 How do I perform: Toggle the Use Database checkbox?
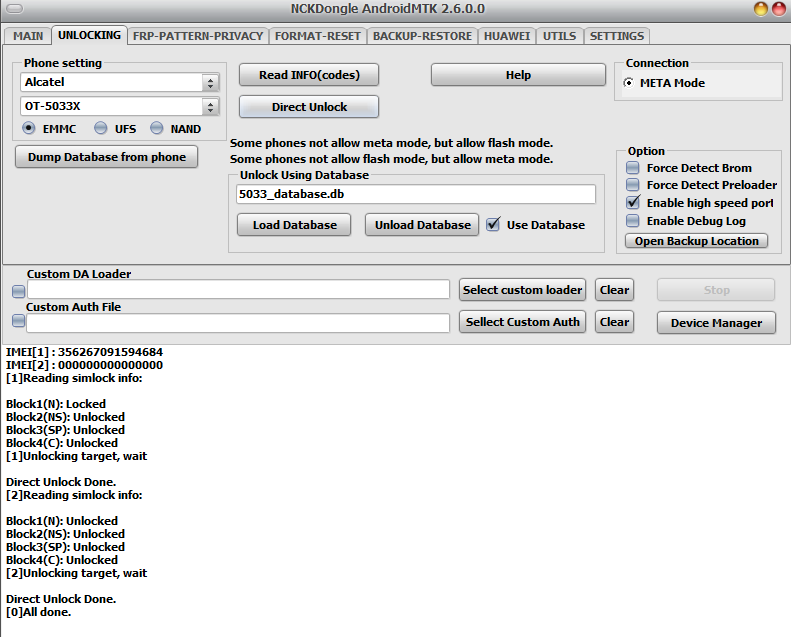point(493,224)
